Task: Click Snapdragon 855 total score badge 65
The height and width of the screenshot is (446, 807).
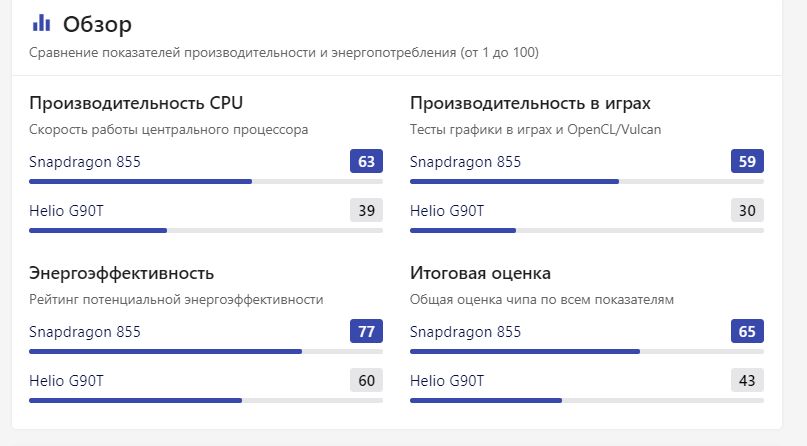Action: tap(747, 331)
